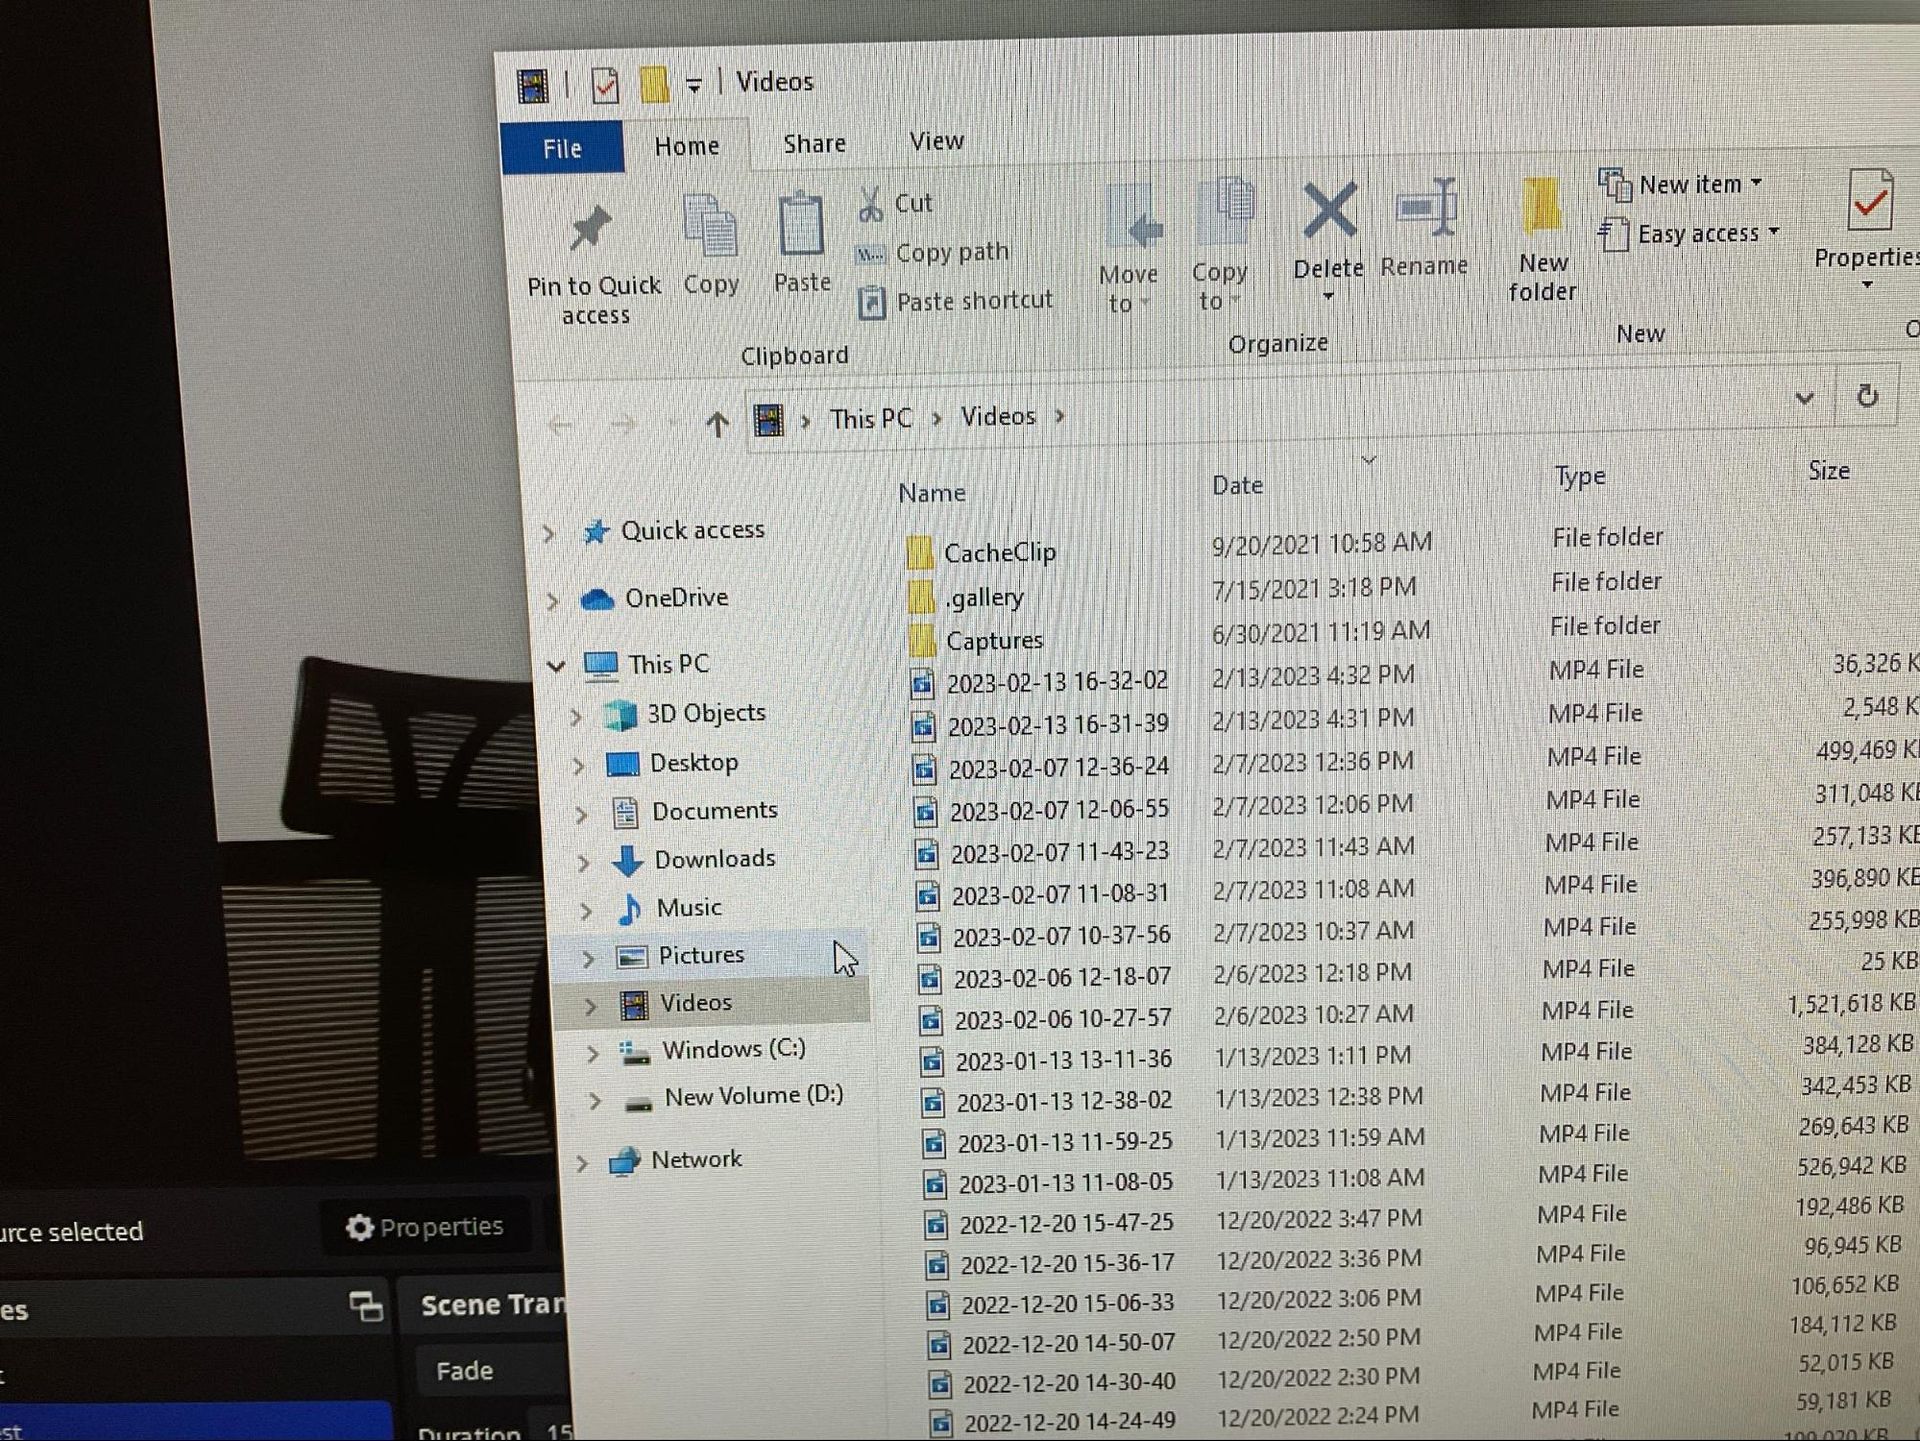
Task: Open the Copy to menu
Action: [1220, 246]
